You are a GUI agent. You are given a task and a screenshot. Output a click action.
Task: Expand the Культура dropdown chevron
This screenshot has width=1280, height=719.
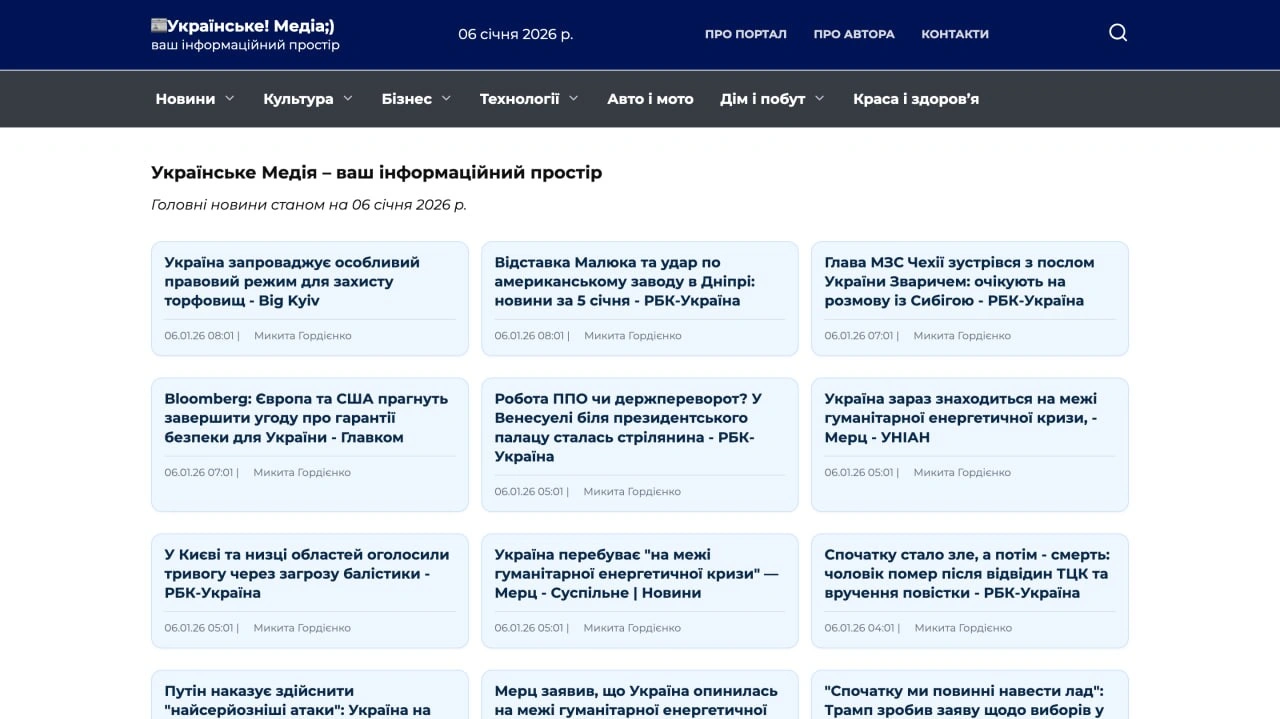tap(347, 98)
